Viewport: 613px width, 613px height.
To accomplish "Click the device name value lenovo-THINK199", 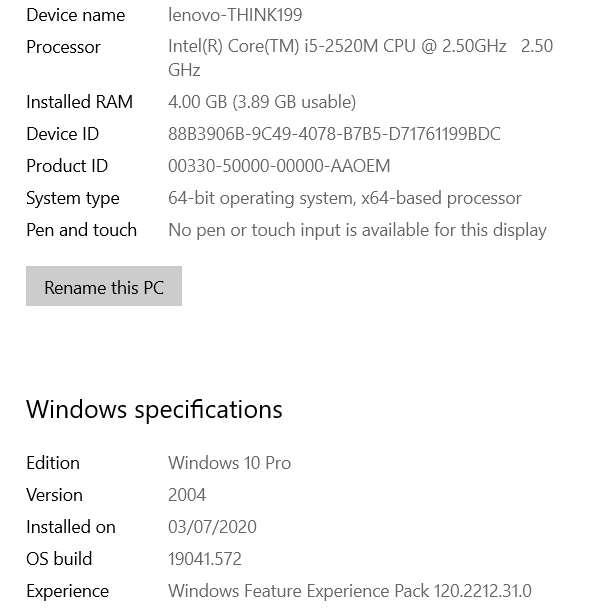I will [x=235, y=15].
